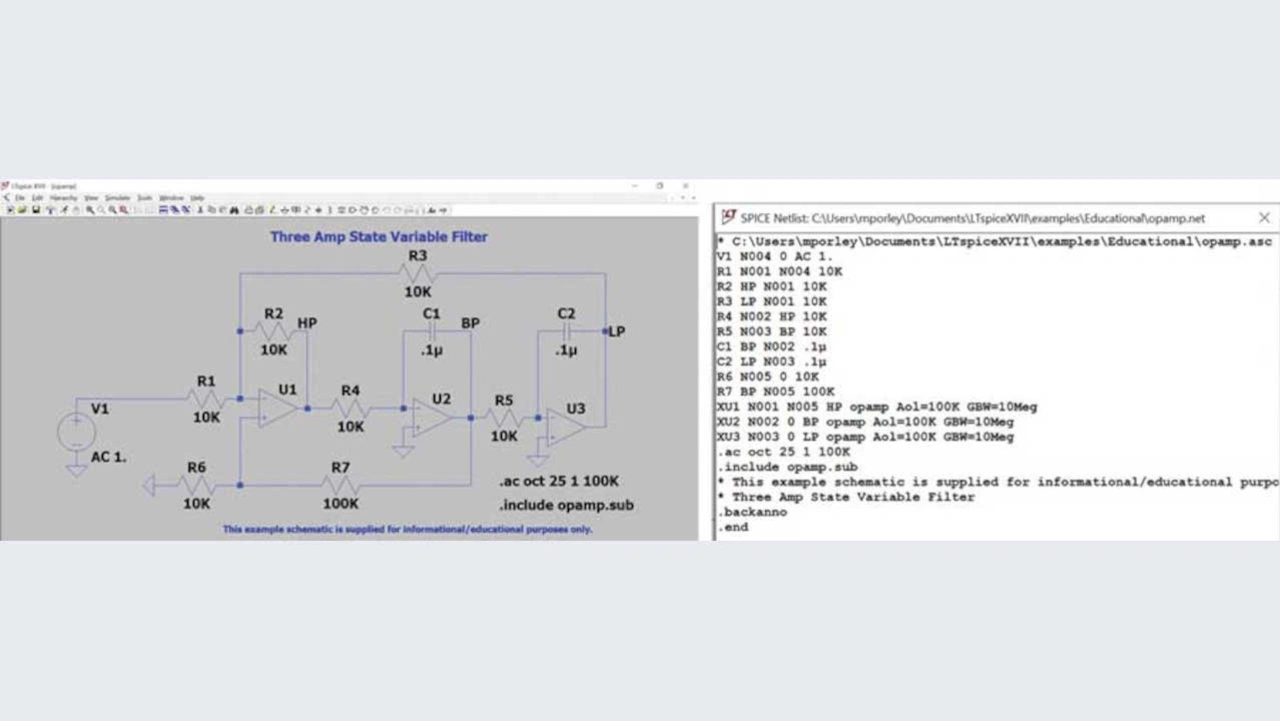Viewport: 1280px width, 721px height.
Task: Open the Simulate menu
Action: point(117,198)
